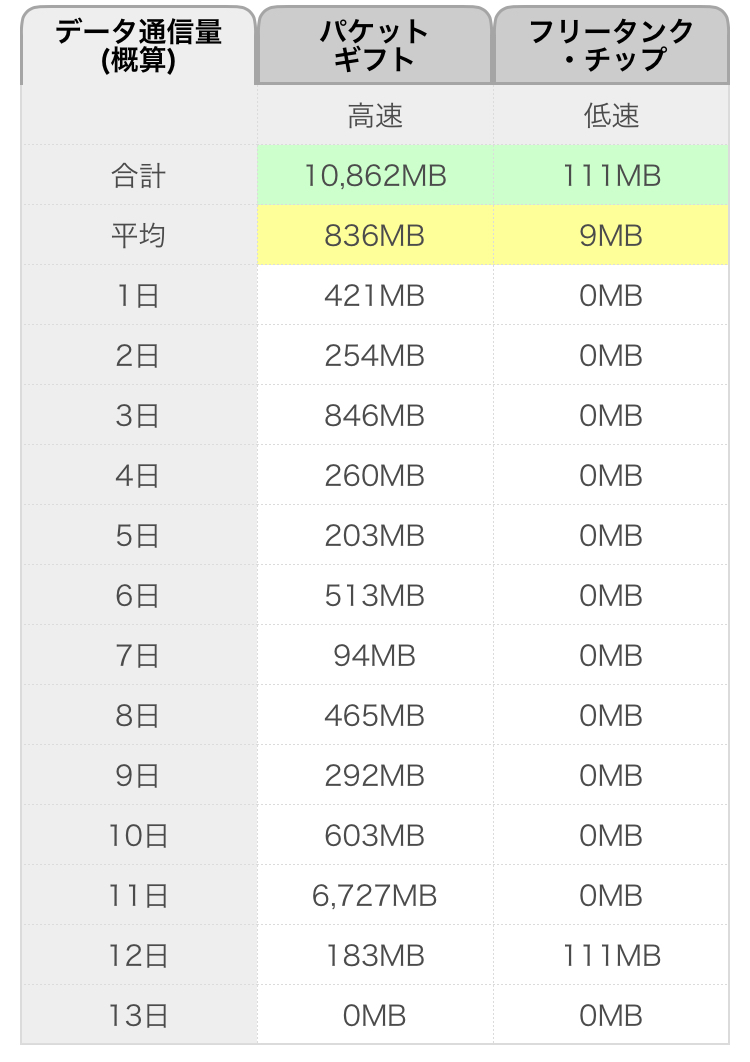Select the 13日 row label
Screen dimensions: 750x1062
(x=138, y=1016)
